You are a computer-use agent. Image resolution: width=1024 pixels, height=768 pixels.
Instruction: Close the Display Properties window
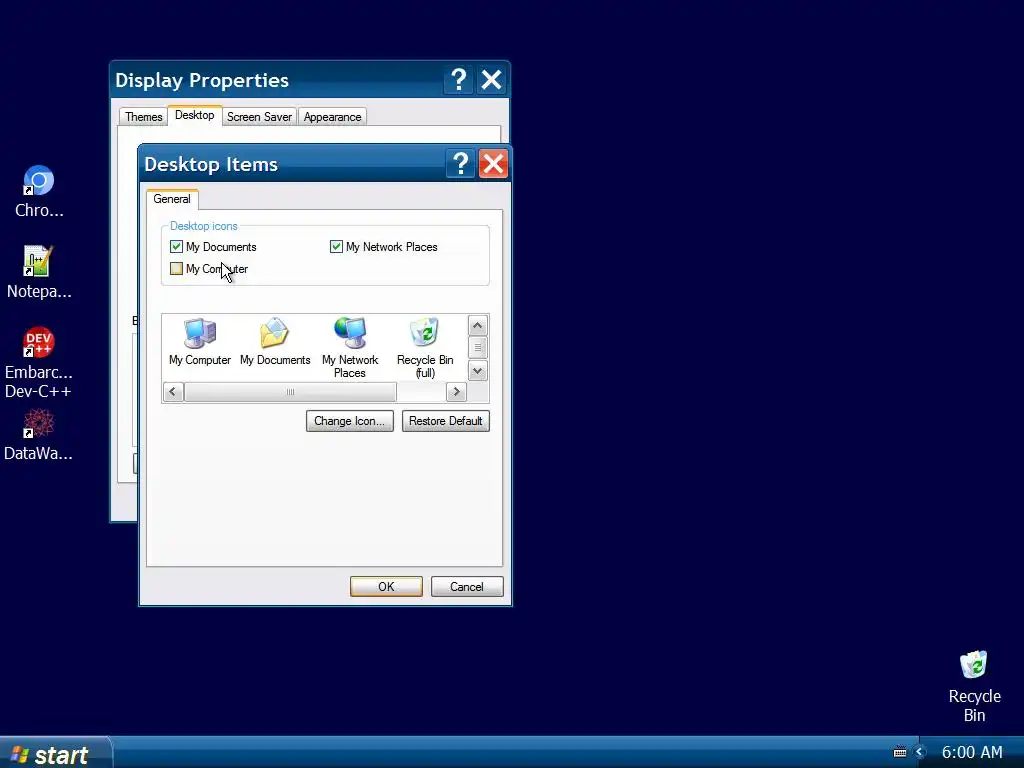[491, 80]
